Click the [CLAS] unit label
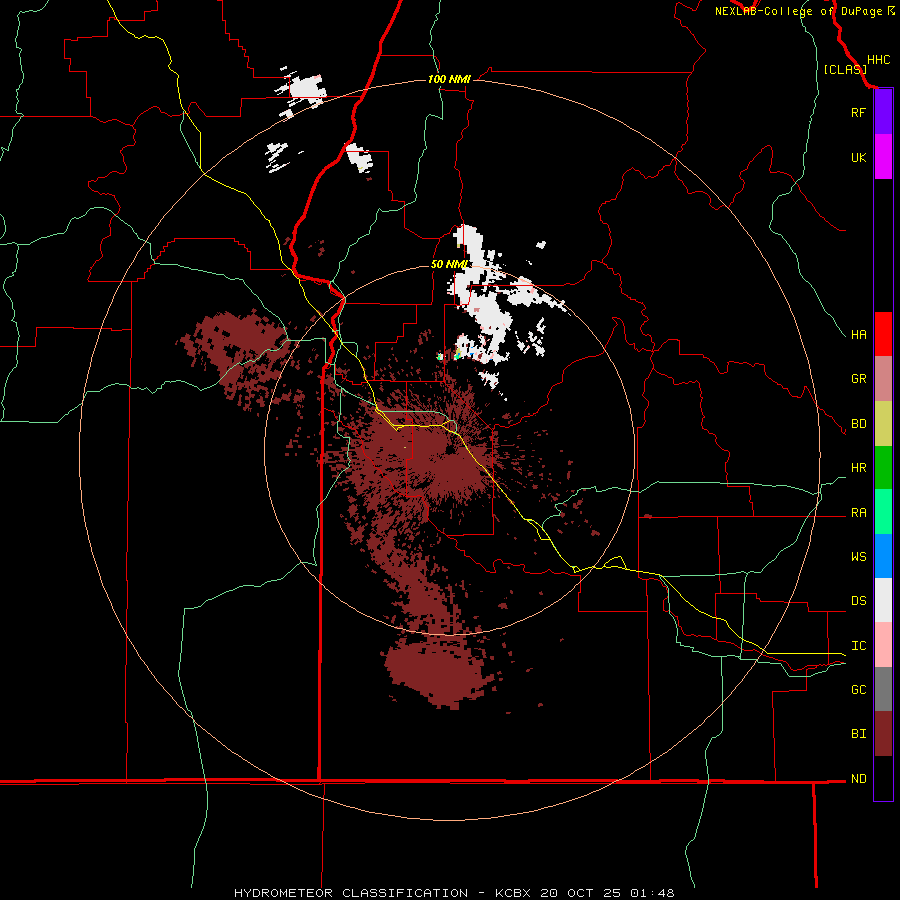The width and height of the screenshot is (900, 900). (845, 69)
